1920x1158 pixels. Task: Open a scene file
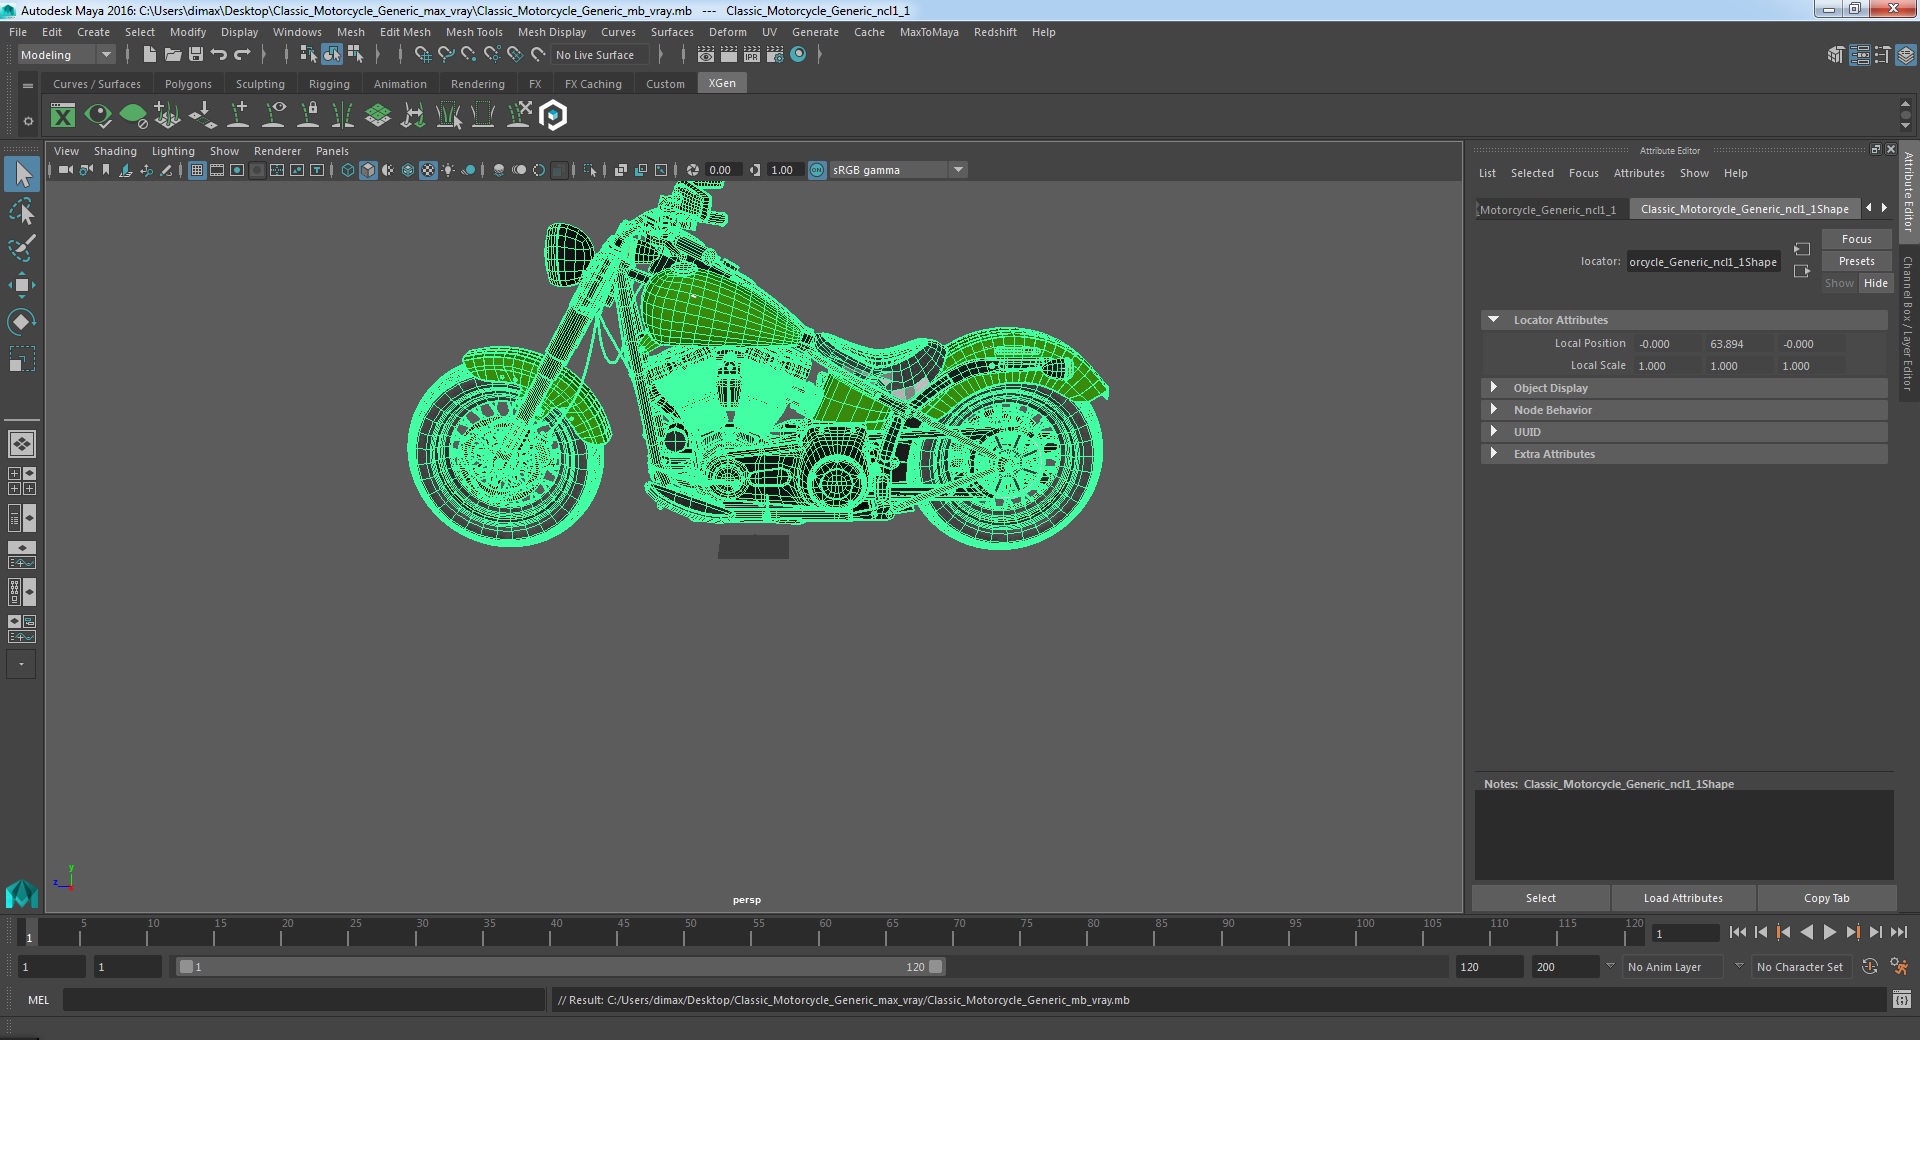pyautogui.click(x=172, y=55)
